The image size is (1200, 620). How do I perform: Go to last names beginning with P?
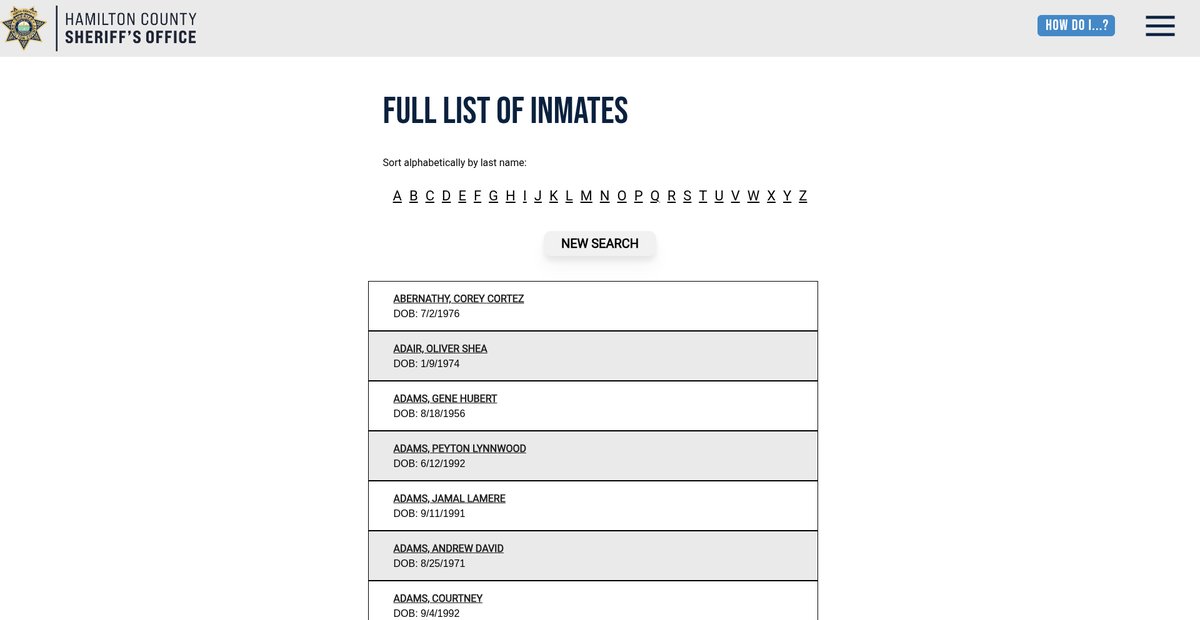click(638, 196)
